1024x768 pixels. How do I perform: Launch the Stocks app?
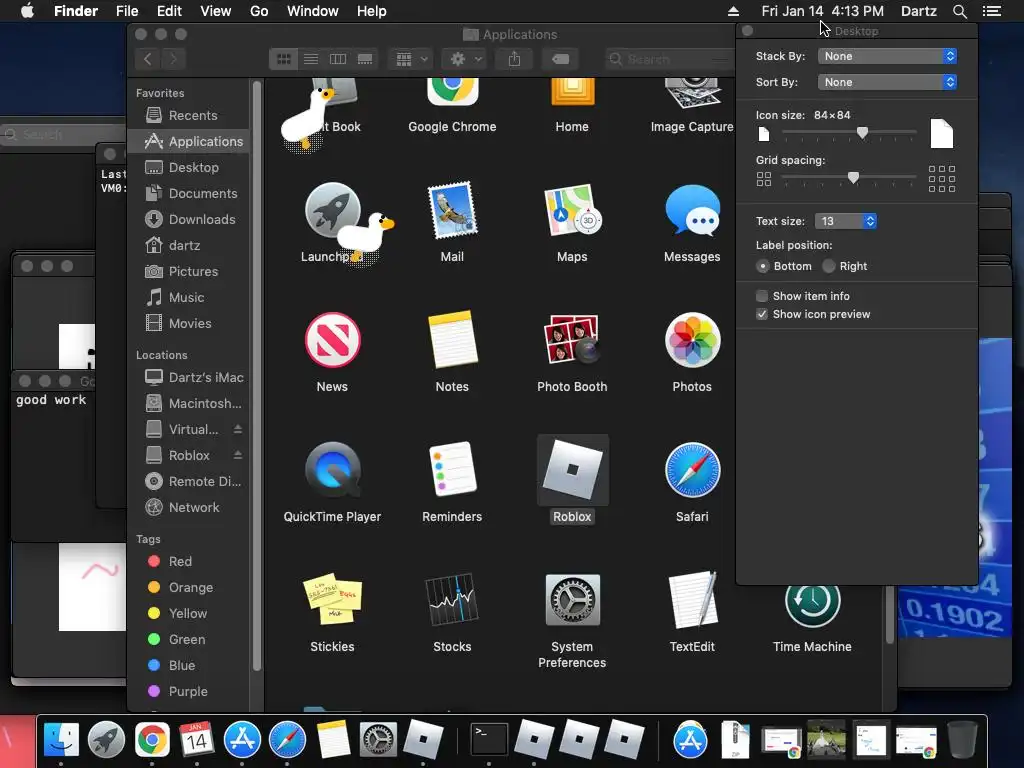[452, 600]
